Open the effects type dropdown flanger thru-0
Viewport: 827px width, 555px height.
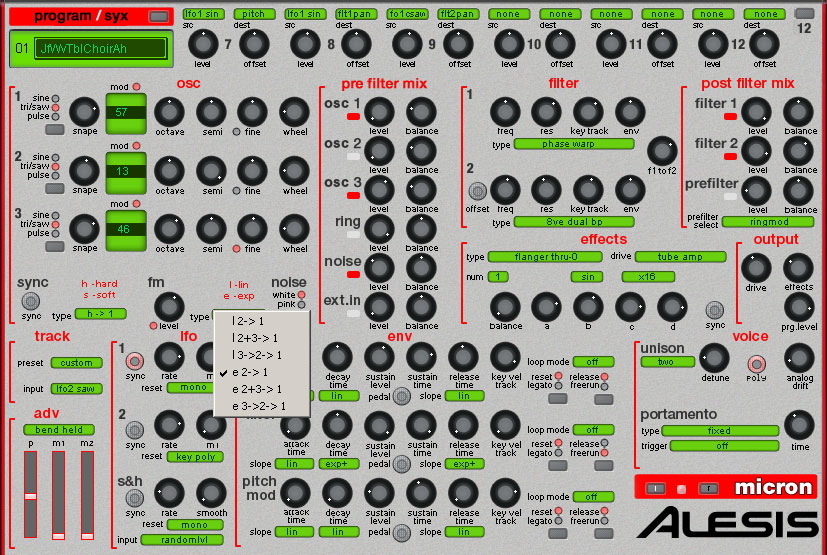[545, 257]
